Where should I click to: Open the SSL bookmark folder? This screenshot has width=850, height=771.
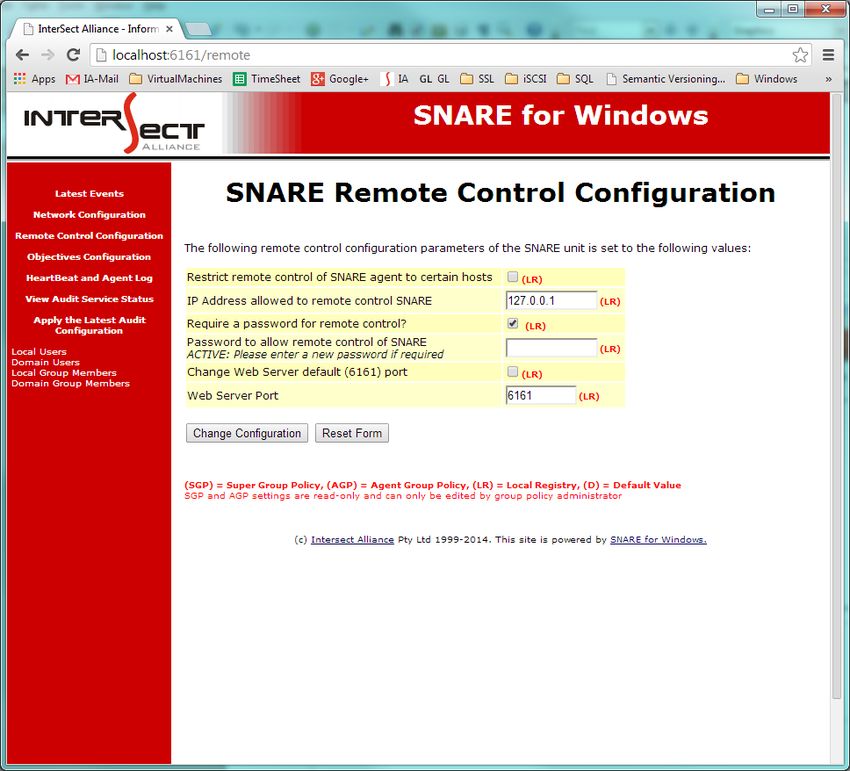pos(477,79)
